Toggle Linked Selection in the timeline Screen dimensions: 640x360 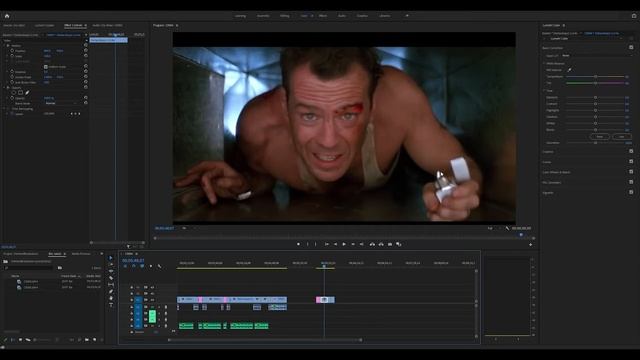point(142,266)
